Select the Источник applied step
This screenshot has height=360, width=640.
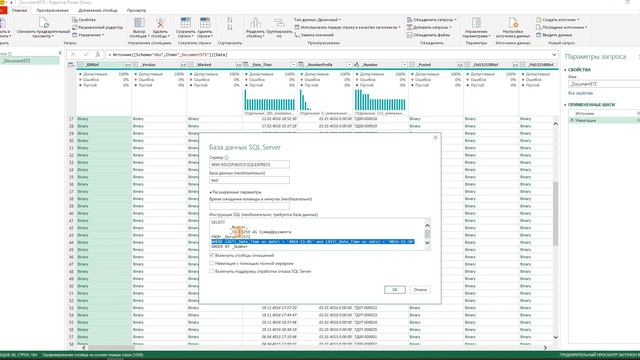[604, 113]
